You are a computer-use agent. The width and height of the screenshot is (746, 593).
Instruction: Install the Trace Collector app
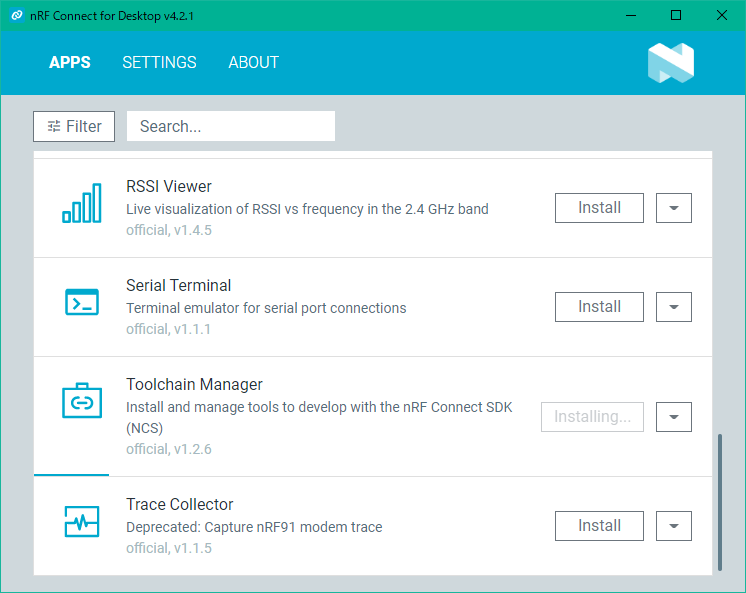(599, 526)
